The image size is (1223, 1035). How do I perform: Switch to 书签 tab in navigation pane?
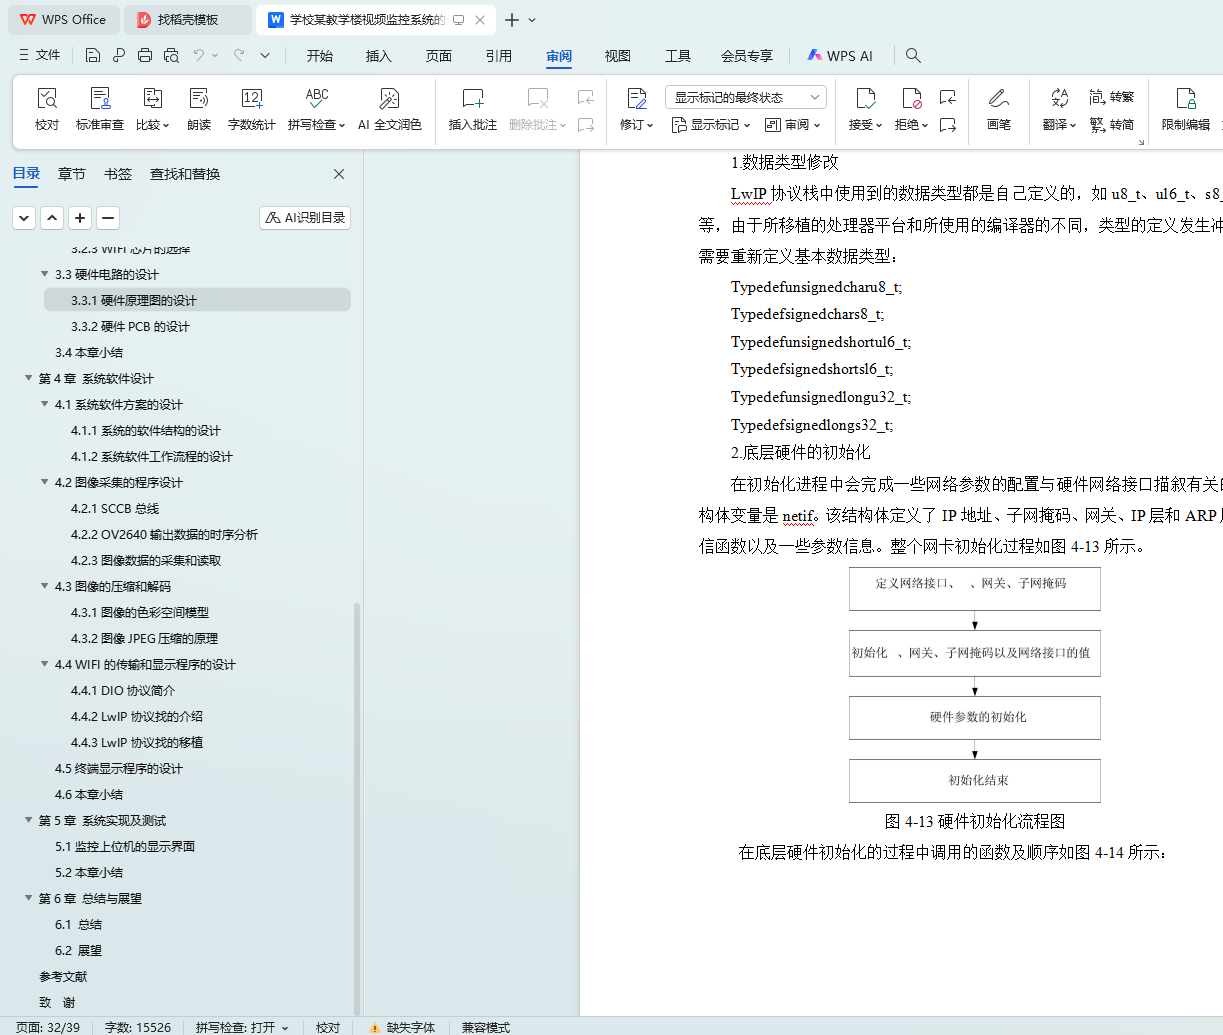(x=118, y=174)
